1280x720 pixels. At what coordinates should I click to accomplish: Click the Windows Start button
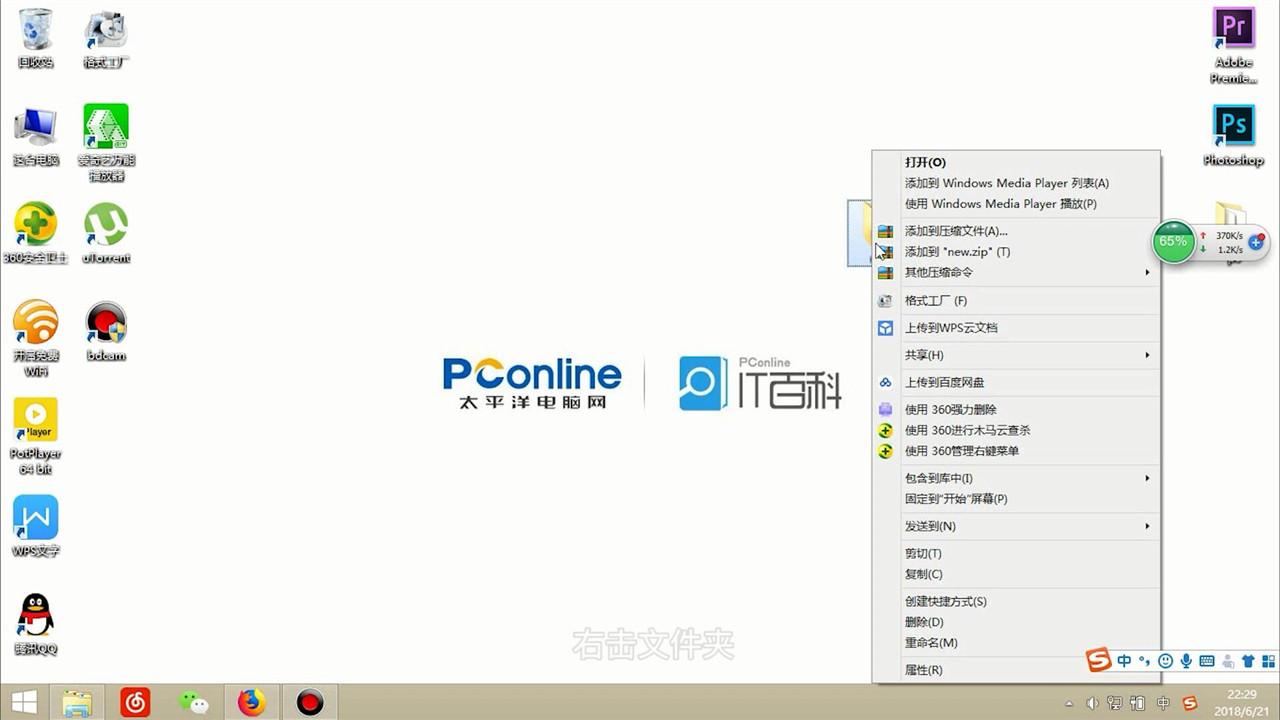tap(24, 703)
